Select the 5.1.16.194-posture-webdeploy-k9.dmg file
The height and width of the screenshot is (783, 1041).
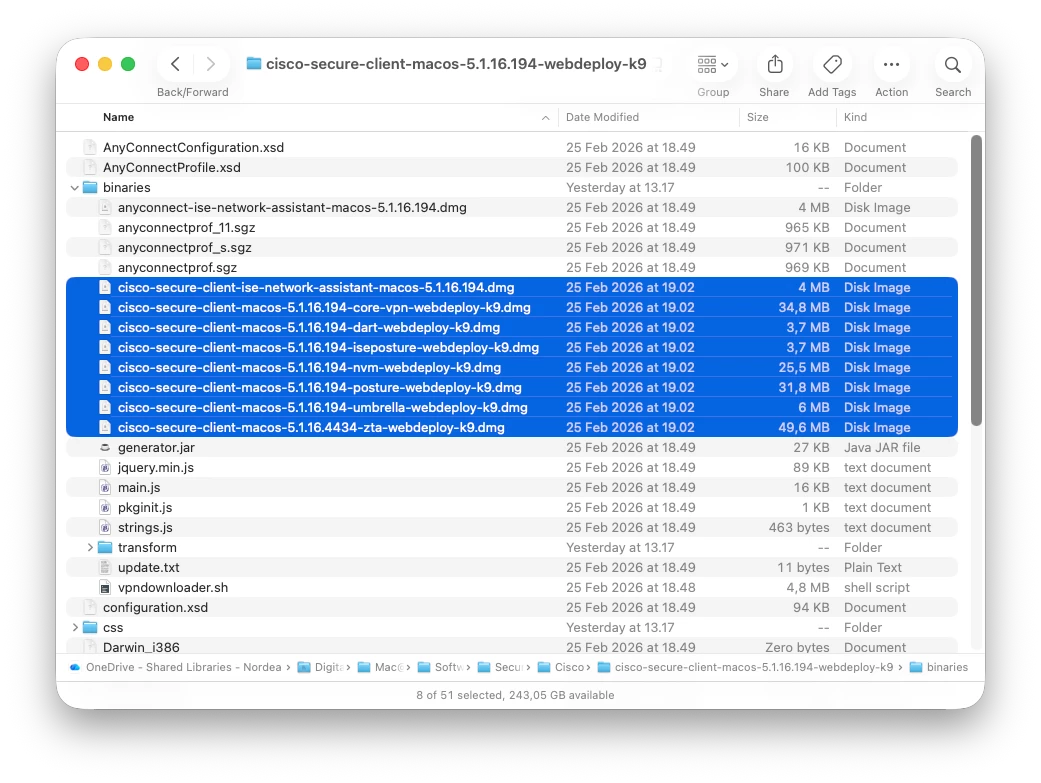(x=512, y=387)
